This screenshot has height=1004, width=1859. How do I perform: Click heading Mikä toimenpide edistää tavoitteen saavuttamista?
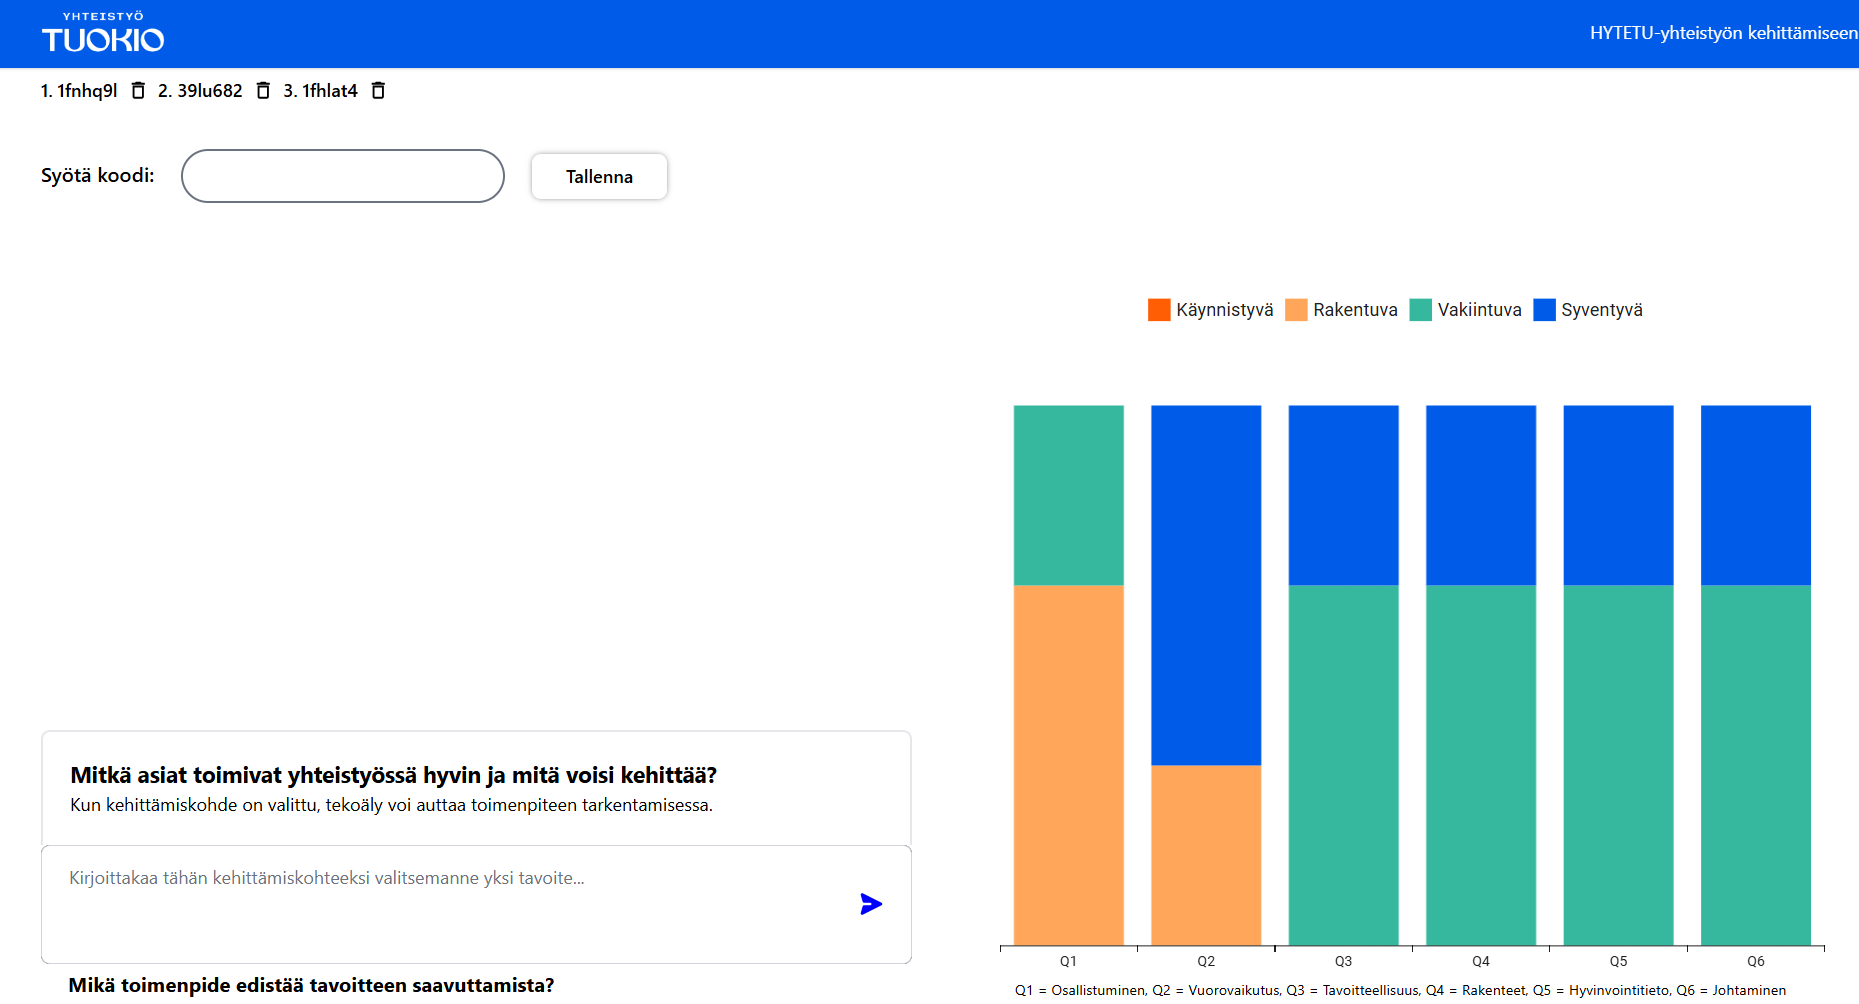point(311,986)
